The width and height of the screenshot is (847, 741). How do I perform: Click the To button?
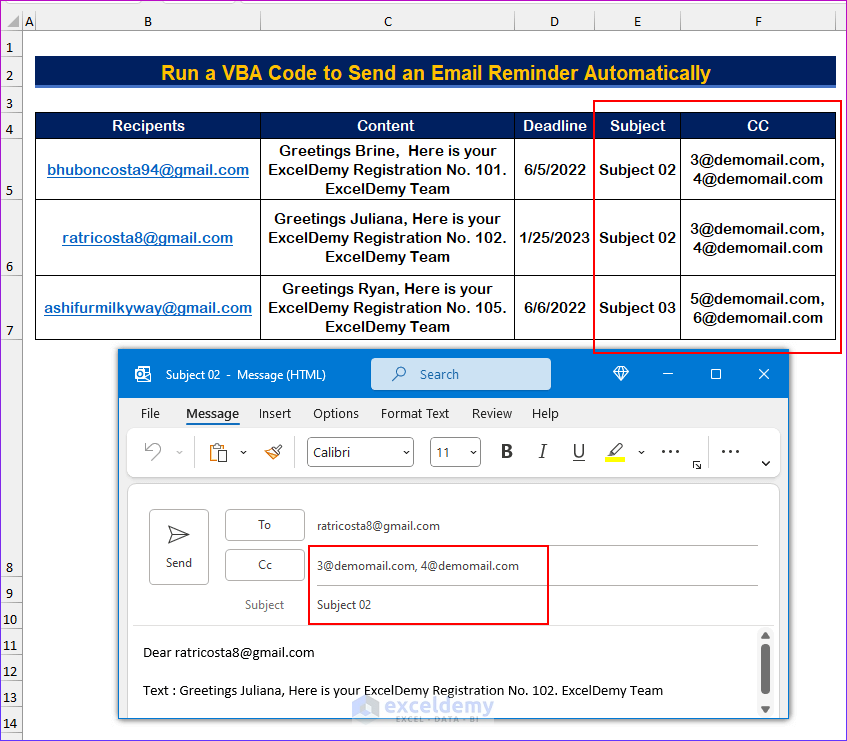(265, 524)
